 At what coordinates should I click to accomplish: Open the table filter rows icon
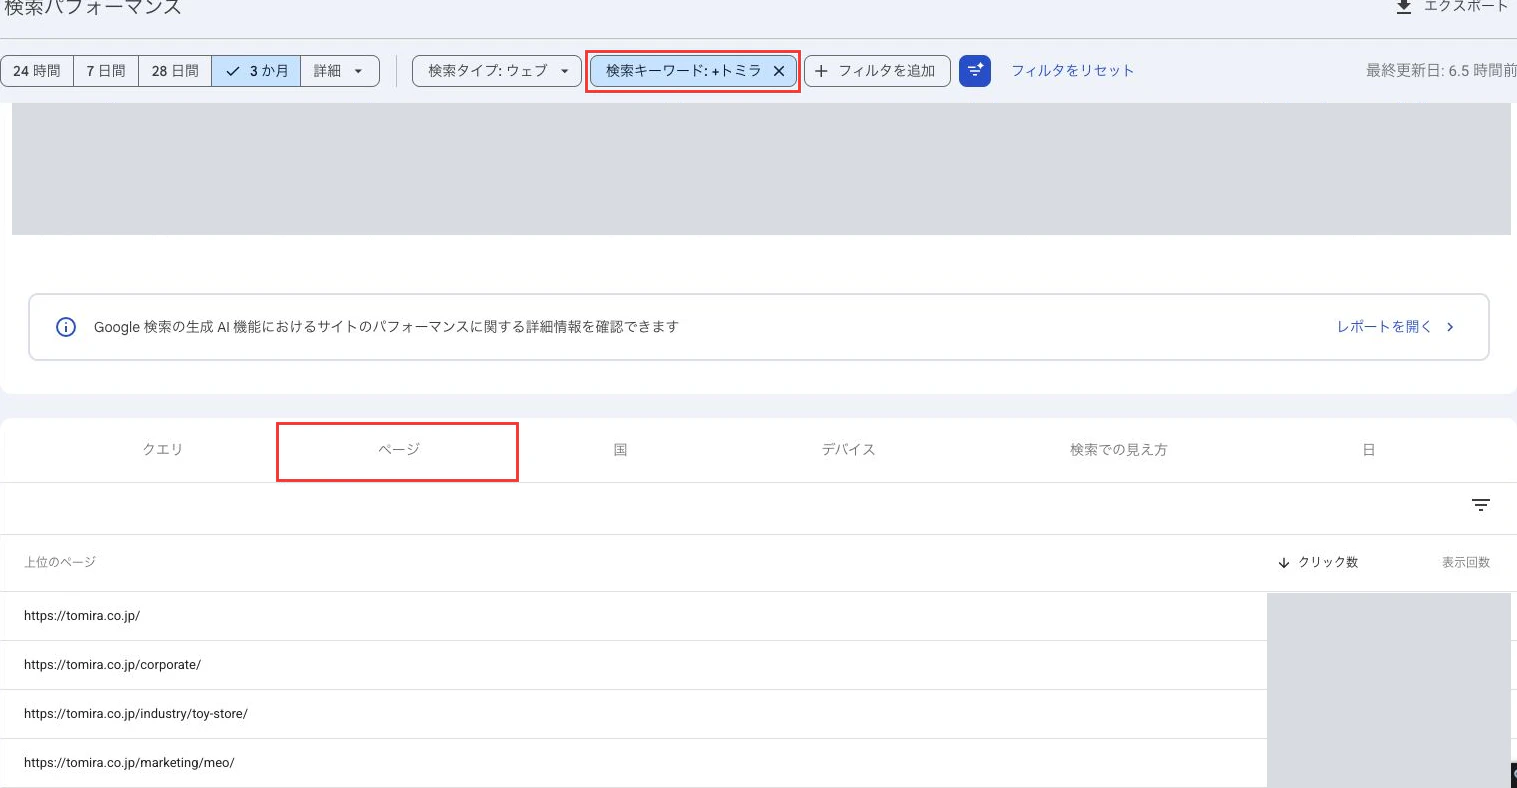(x=1481, y=505)
